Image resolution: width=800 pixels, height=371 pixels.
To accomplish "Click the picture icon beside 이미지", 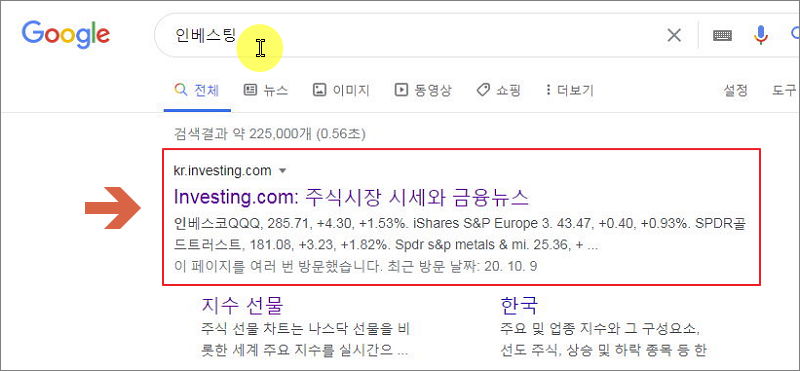I will tap(319, 90).
